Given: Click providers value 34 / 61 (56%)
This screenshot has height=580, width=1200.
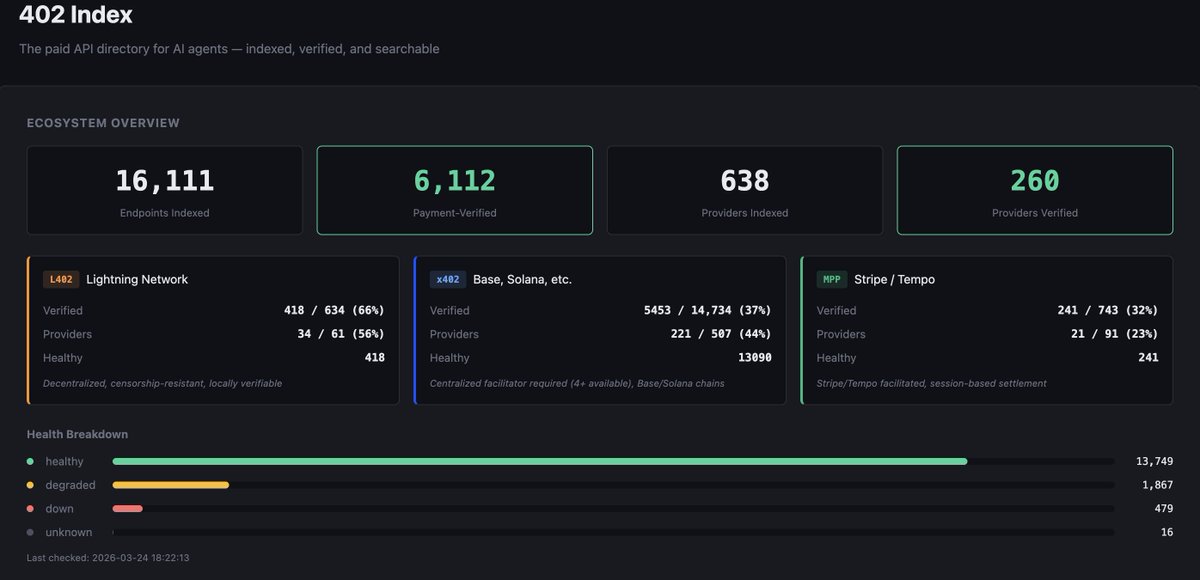Looking at the screenshot, I should point(341,334).
